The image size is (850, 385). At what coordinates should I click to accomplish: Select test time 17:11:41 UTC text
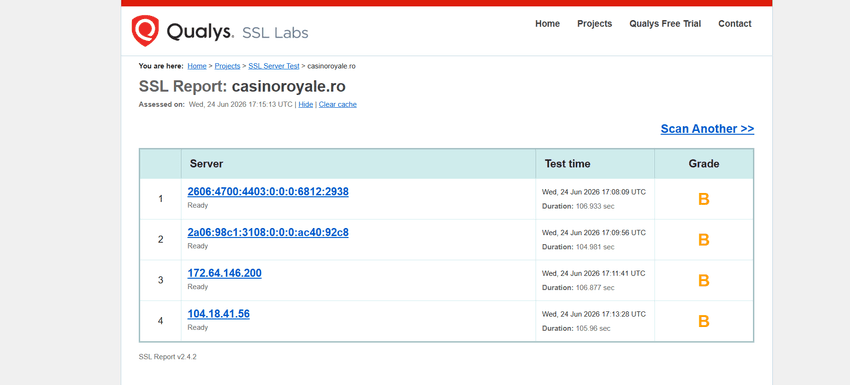594,273
